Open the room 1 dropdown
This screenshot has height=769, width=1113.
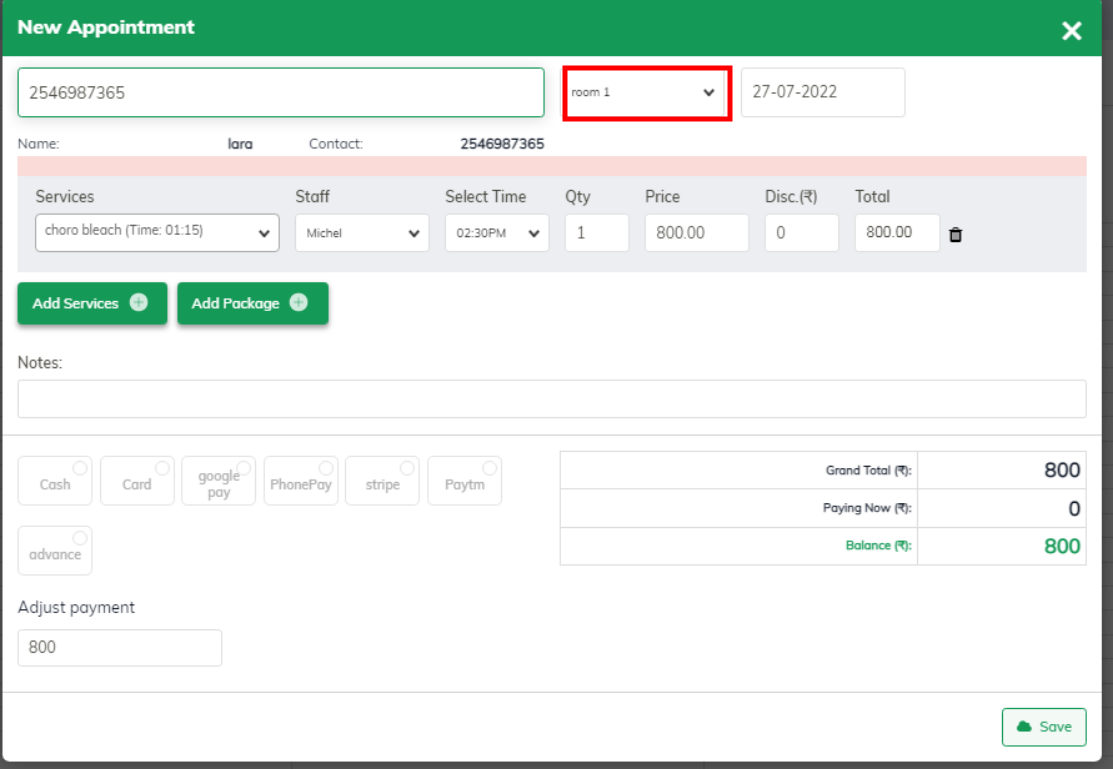point(645,92)
